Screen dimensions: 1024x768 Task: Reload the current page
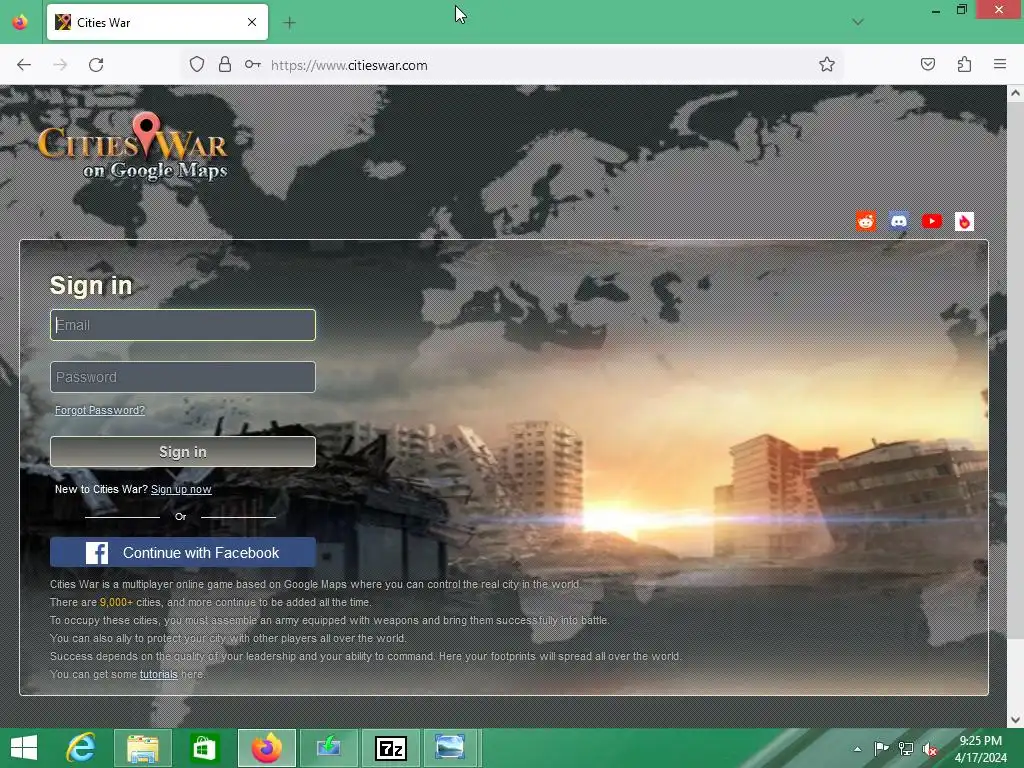pyautogui.click(x=96, y=65)
